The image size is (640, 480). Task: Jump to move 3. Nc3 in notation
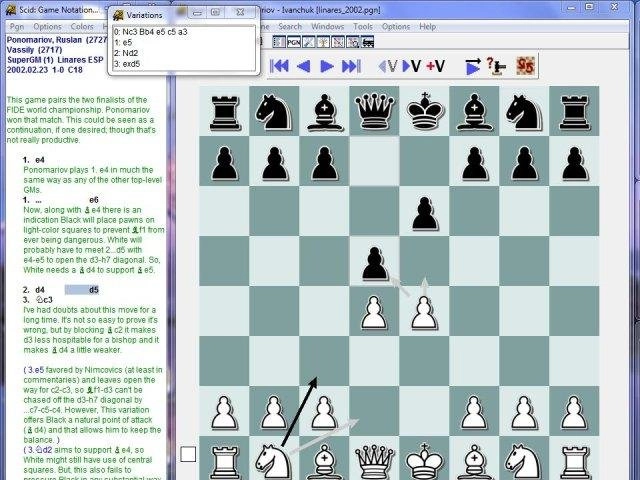tap(44, 300)
